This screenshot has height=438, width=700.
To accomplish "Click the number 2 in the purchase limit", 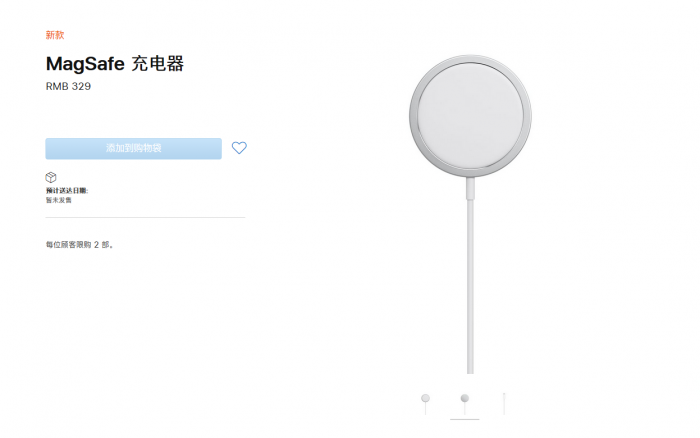I will [x=97, y=244].
